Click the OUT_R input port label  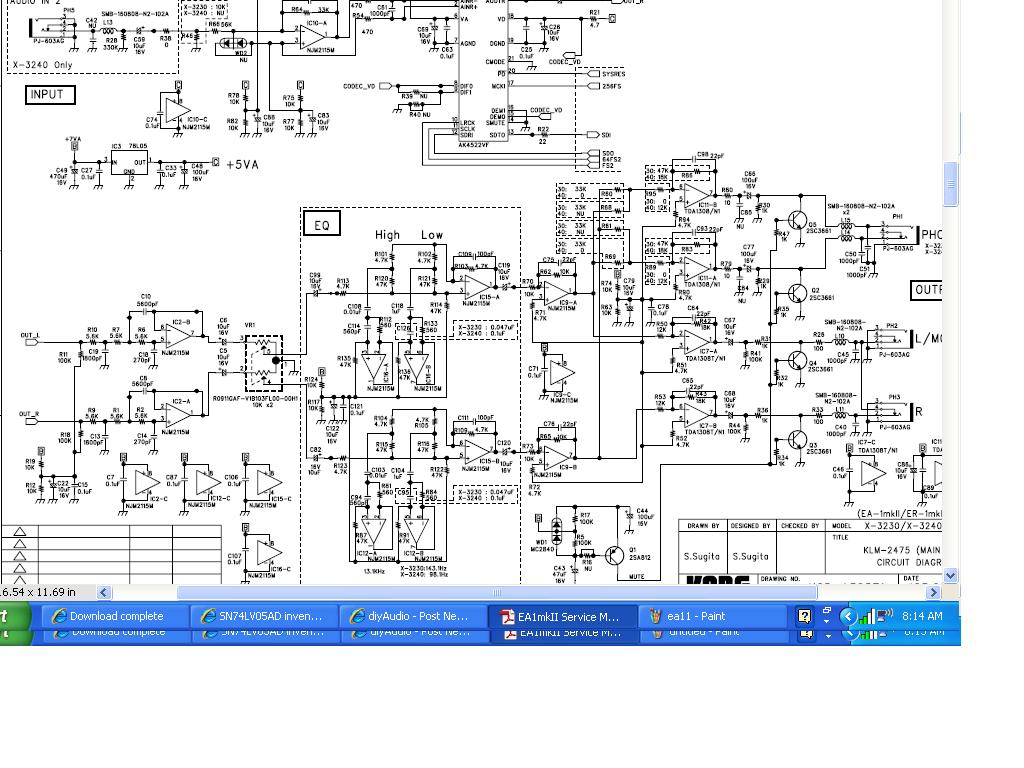click(x=29, y=414)
